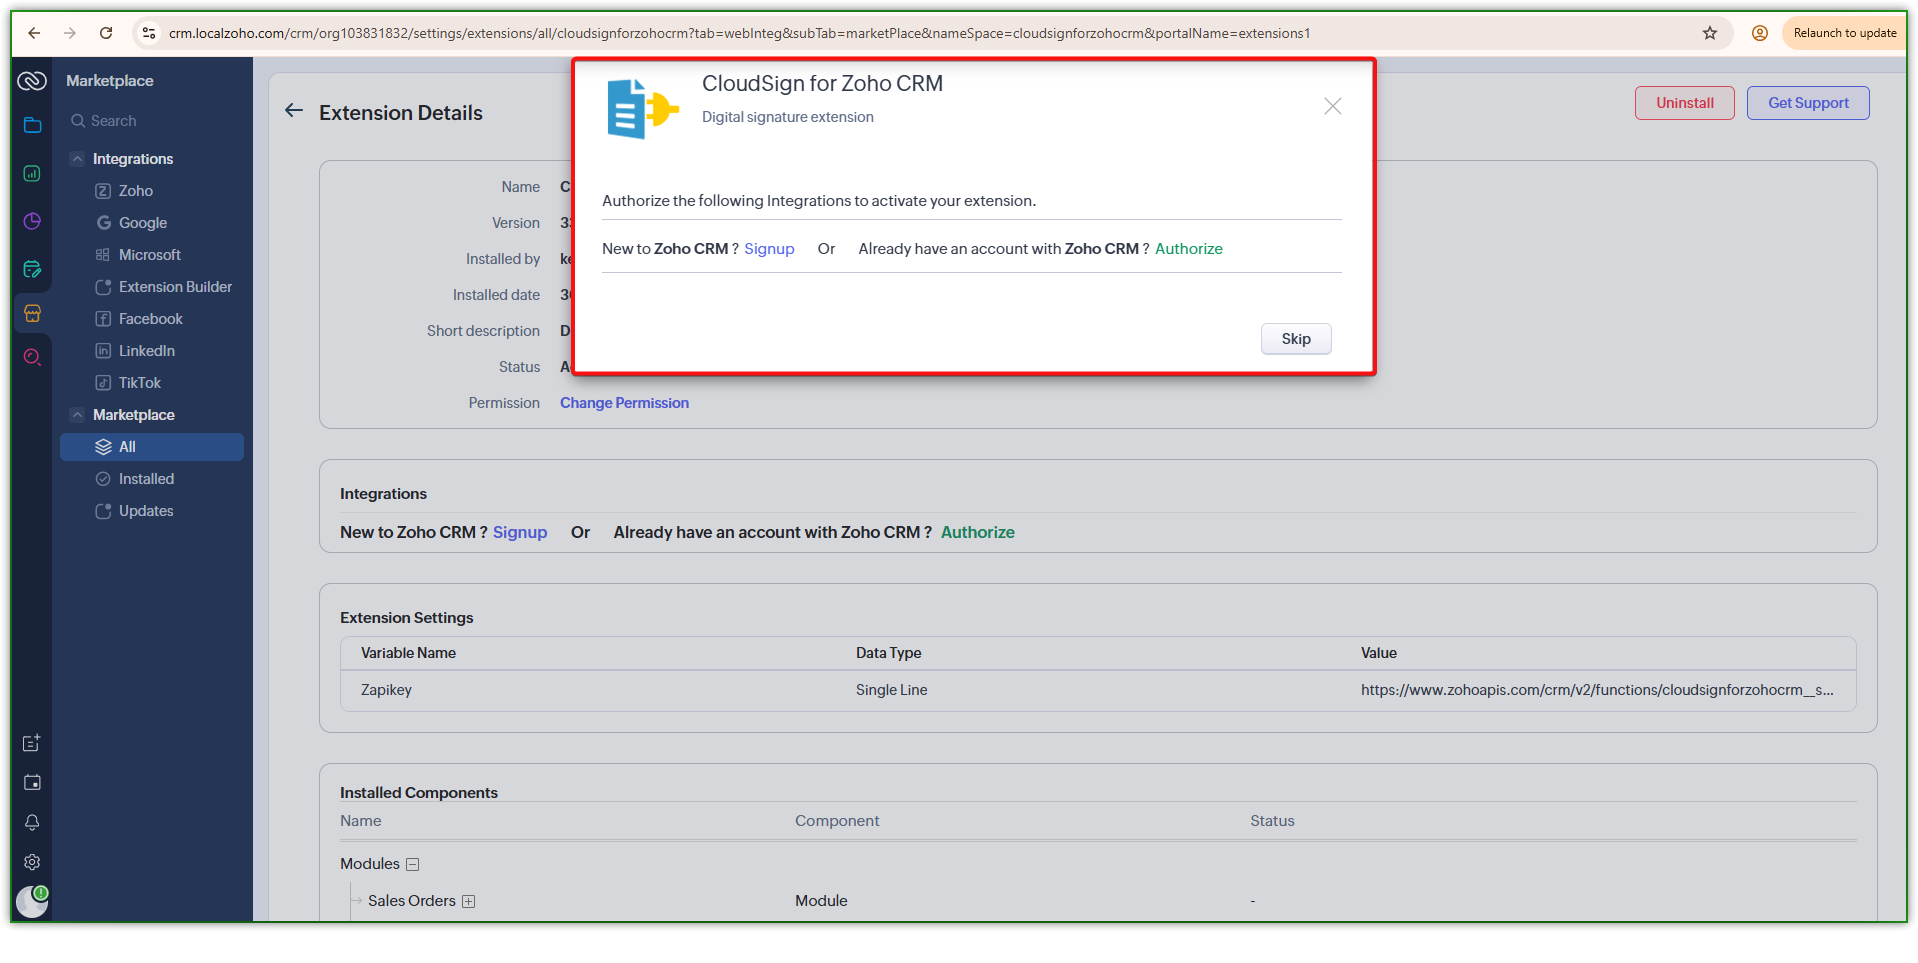1918x963 pixels.
Task: Click the Single Line data type cell
Action: 891,690
